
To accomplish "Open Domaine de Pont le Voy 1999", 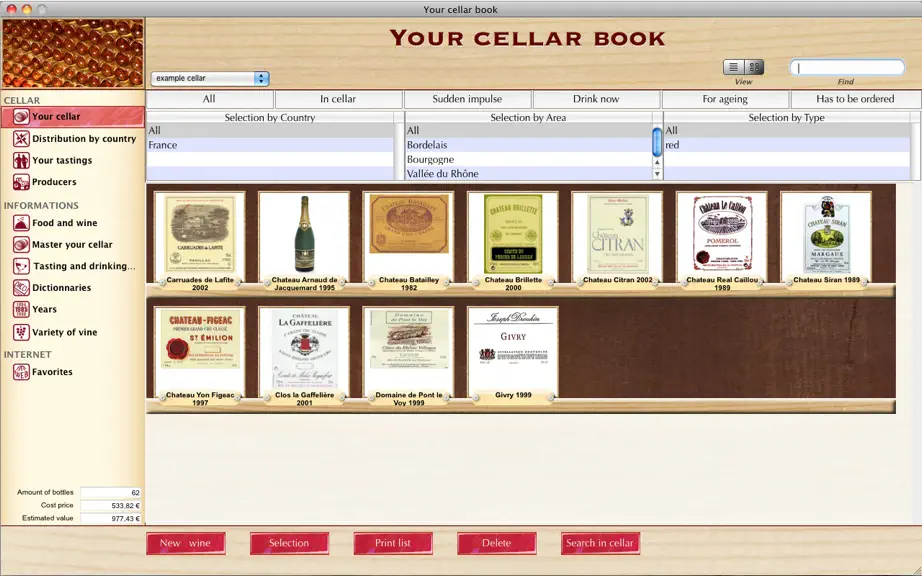I will click(x=409, y=353).
